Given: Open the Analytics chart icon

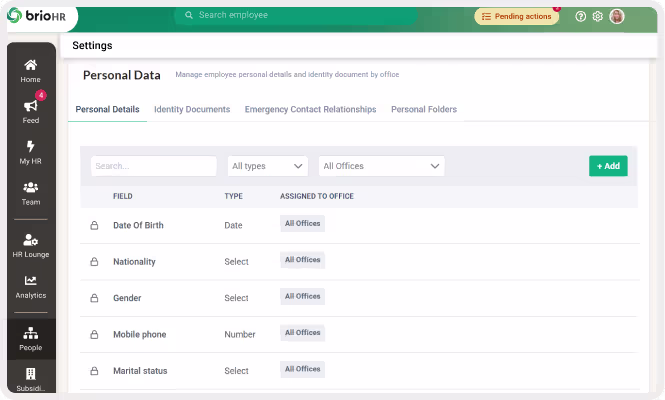Looking at the screenshot, I should coord(30,282).
